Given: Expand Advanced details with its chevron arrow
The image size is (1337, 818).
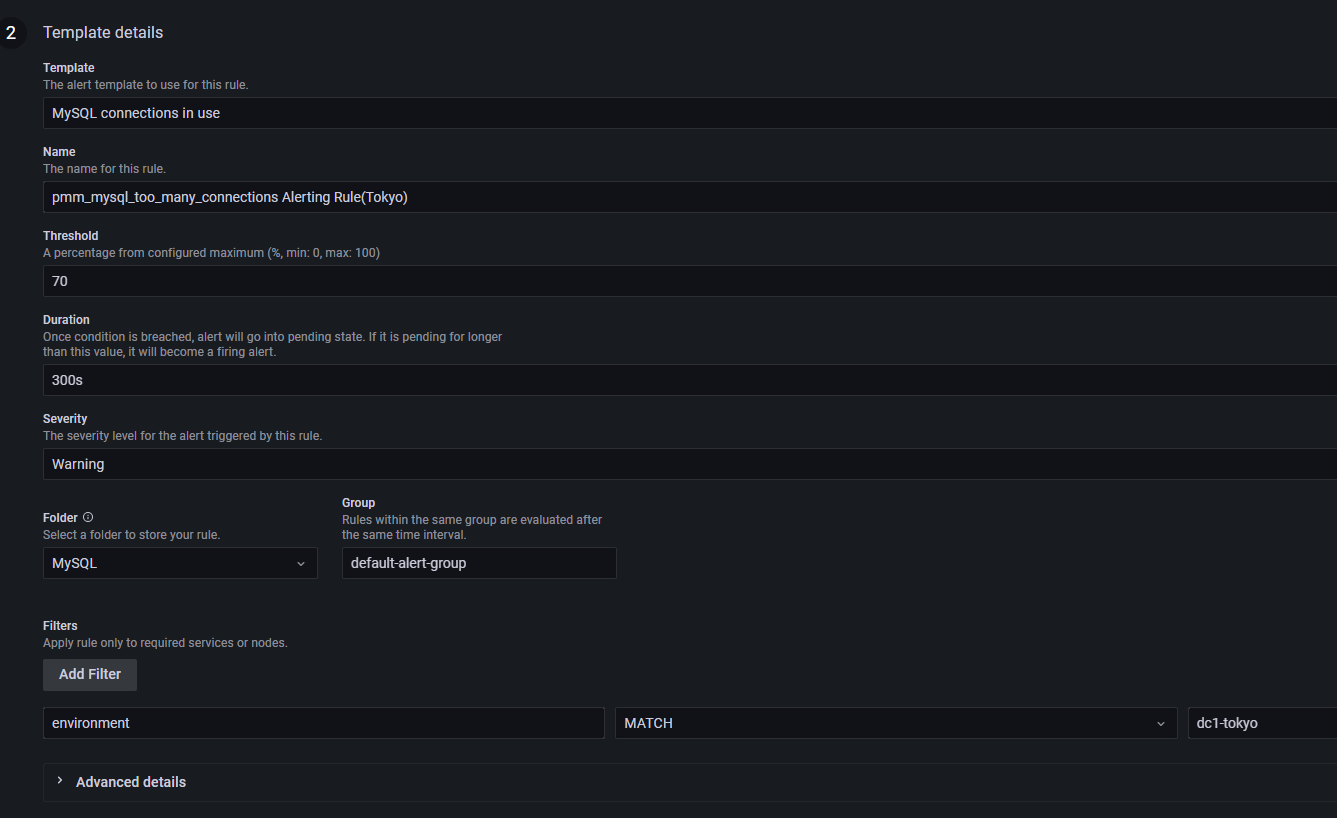Looking at the screenshot, I should (x=60, y=781).
